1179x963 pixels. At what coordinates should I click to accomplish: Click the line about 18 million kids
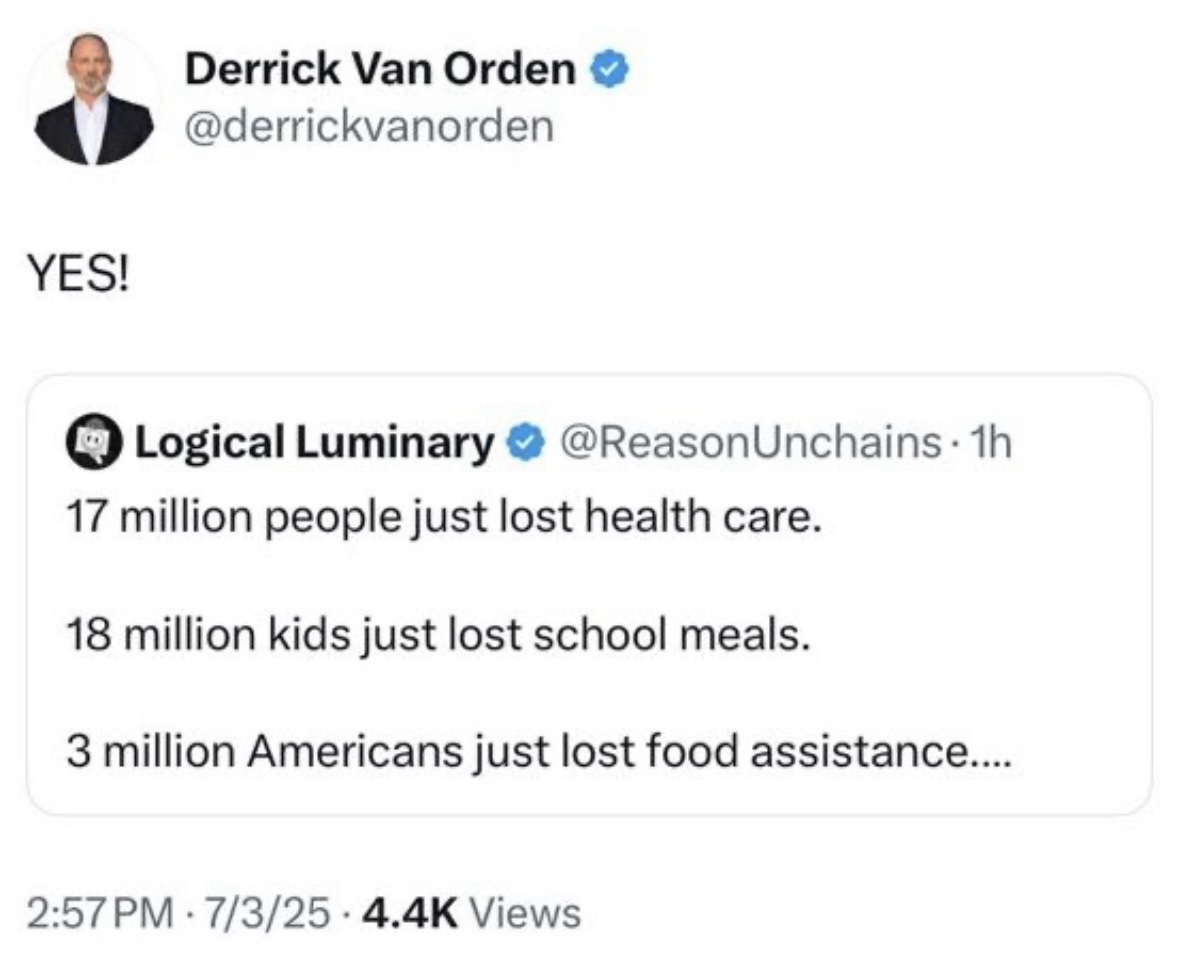(x=439, y=634)
